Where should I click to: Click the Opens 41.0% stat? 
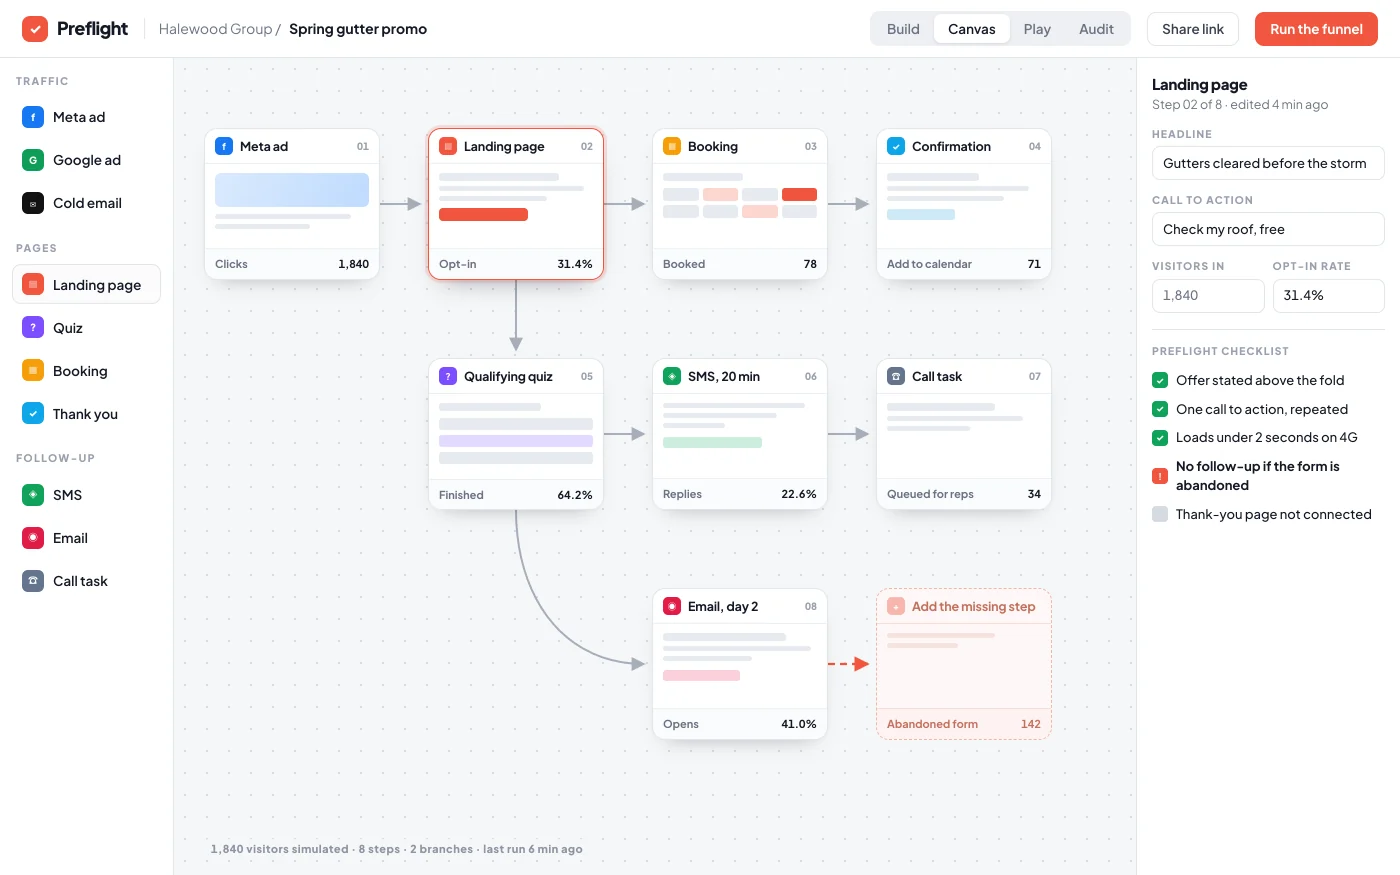740,724
